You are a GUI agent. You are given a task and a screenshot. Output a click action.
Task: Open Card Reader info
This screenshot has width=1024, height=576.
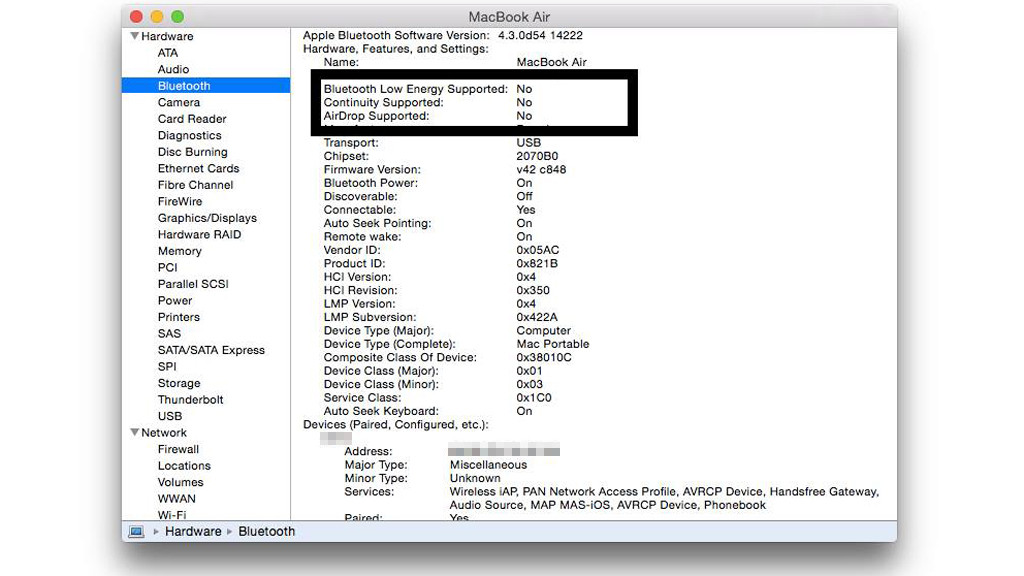[192, 119]
